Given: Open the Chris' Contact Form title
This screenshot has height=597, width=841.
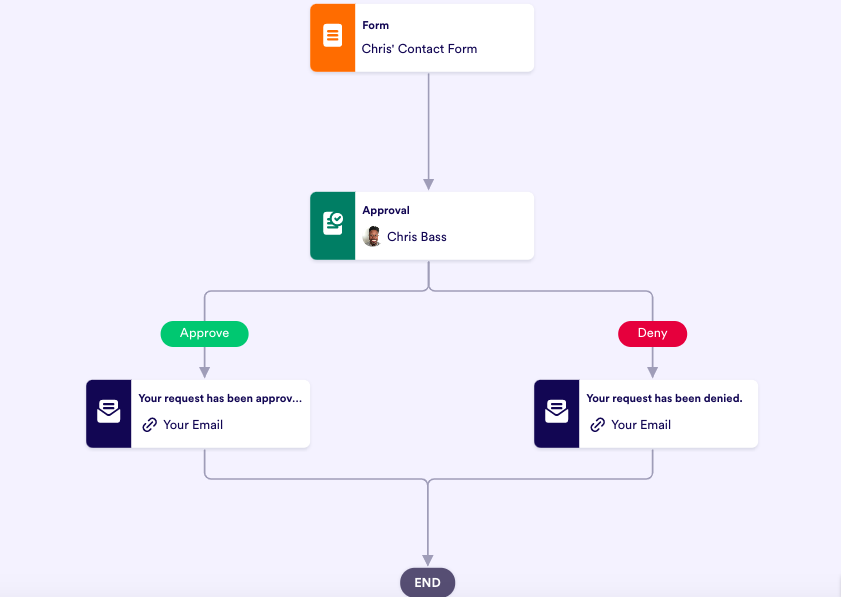Looking at the screenshot, I should tap(419, 49).
